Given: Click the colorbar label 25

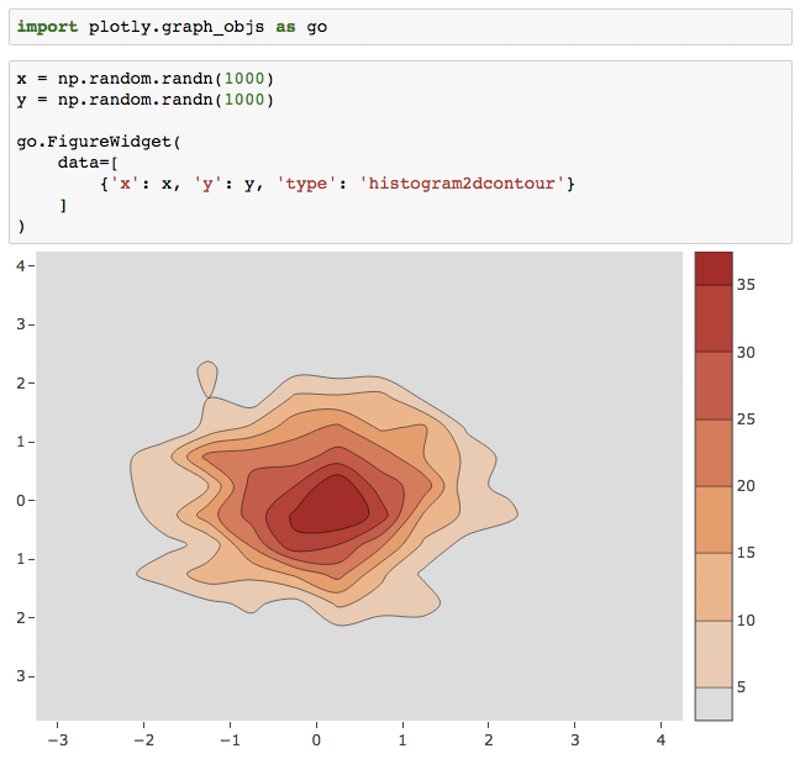Looking at the screenshot, I should (x=745, y=419).
